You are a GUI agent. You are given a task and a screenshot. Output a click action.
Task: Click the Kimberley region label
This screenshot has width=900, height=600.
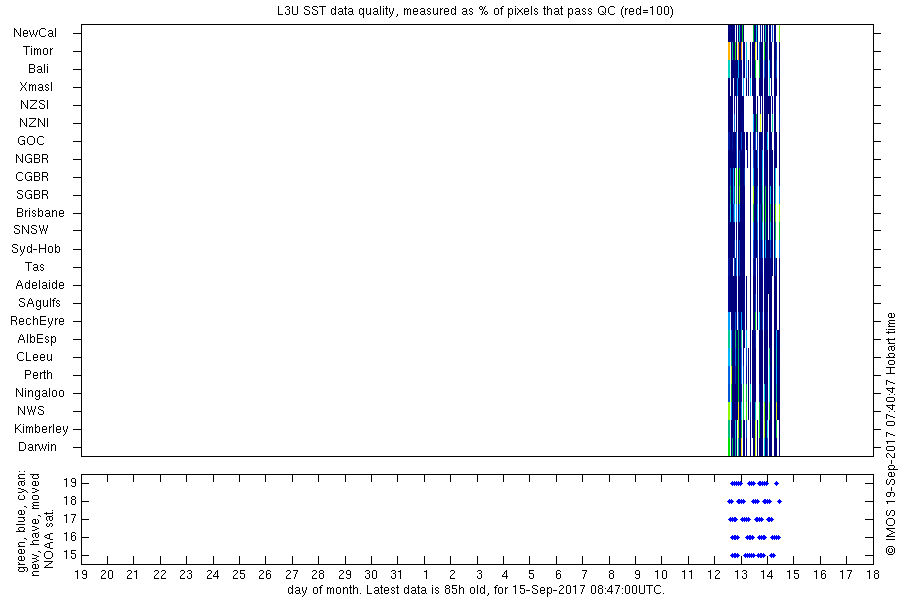click(41, 429)
